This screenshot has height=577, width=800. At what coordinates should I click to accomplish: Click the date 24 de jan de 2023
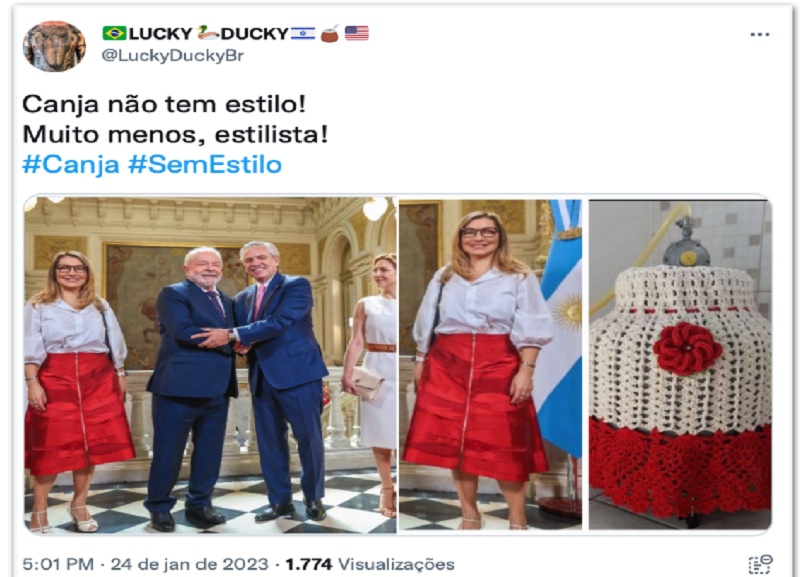coord(189,564)
